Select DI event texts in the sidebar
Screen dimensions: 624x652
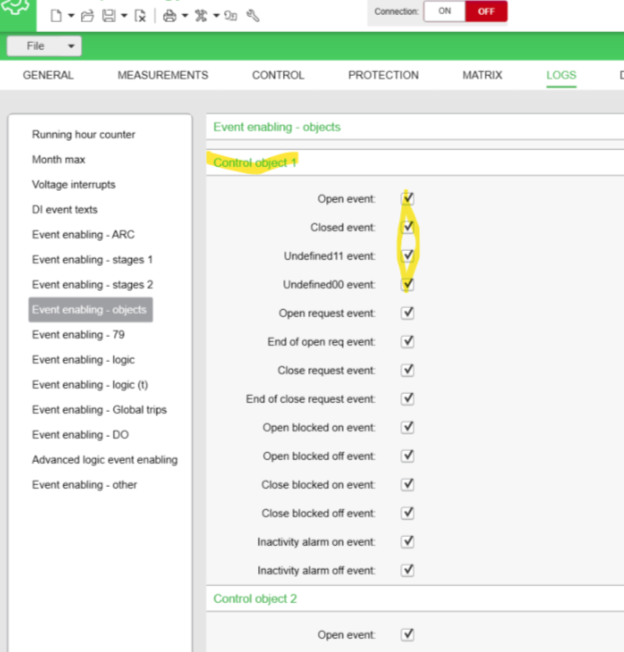point(64,210)
